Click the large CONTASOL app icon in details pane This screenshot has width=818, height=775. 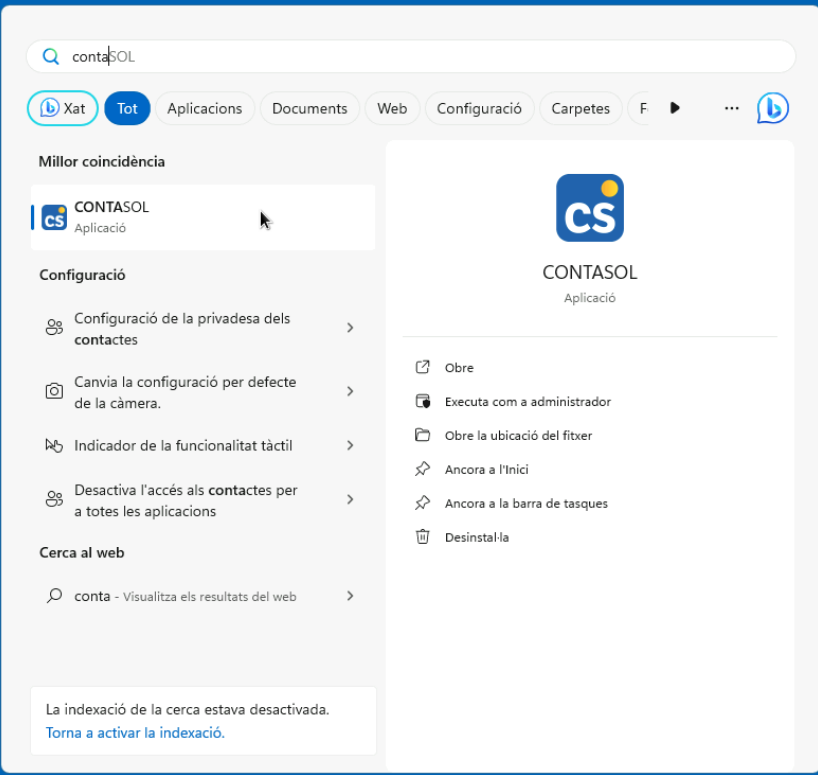[x=589, y=208]
